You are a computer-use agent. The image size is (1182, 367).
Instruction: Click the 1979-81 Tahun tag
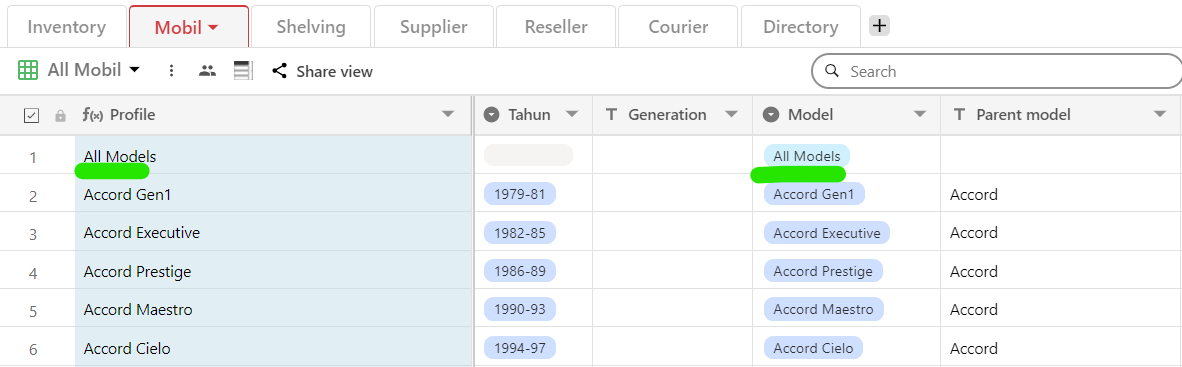519,194
